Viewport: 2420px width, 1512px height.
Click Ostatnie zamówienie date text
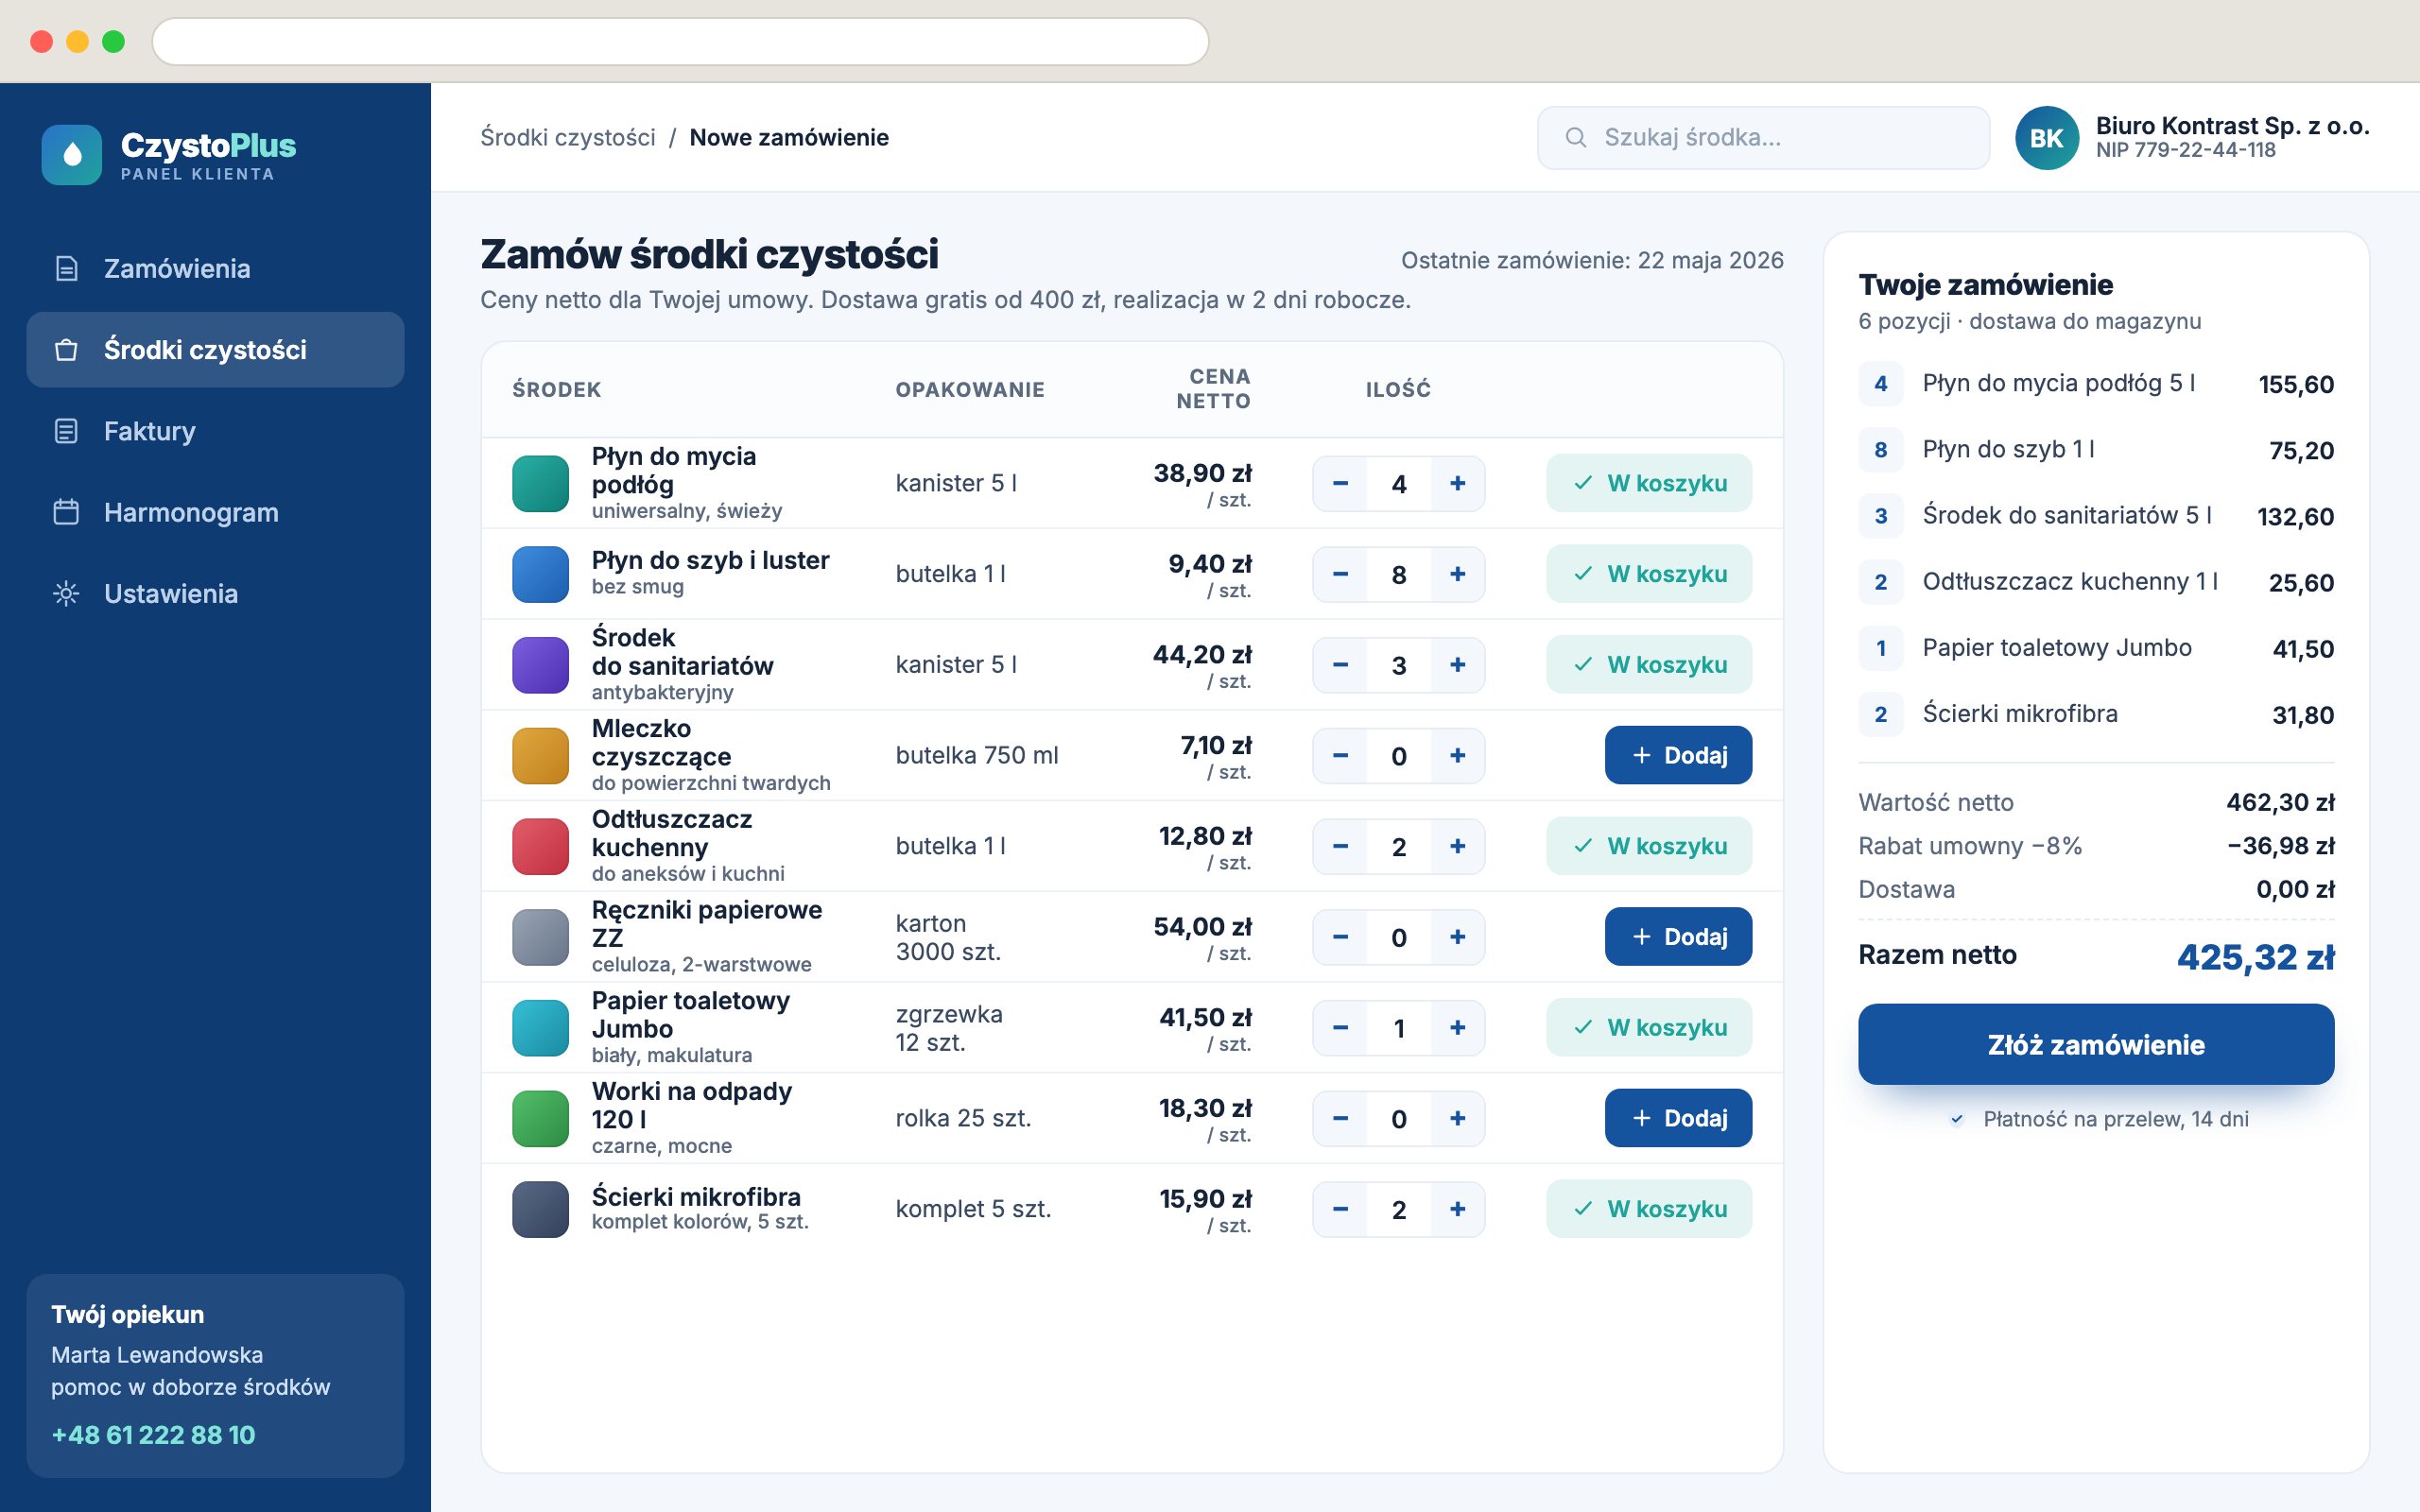tap(1592, 260)
